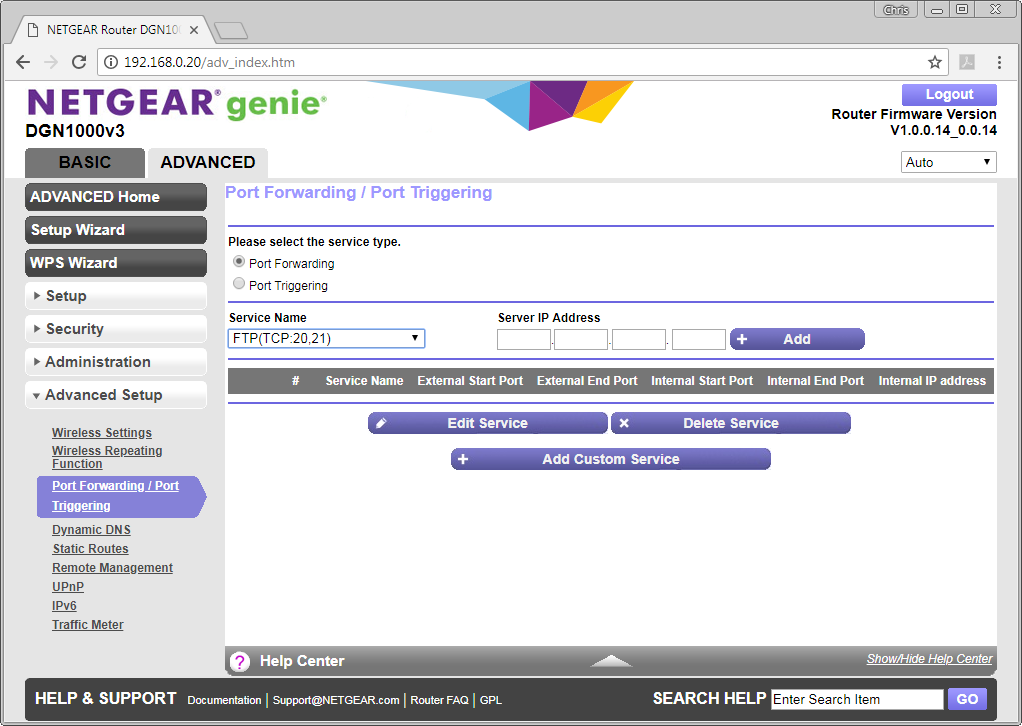Click the Service Name column header in table

click(x=364, y=381)
